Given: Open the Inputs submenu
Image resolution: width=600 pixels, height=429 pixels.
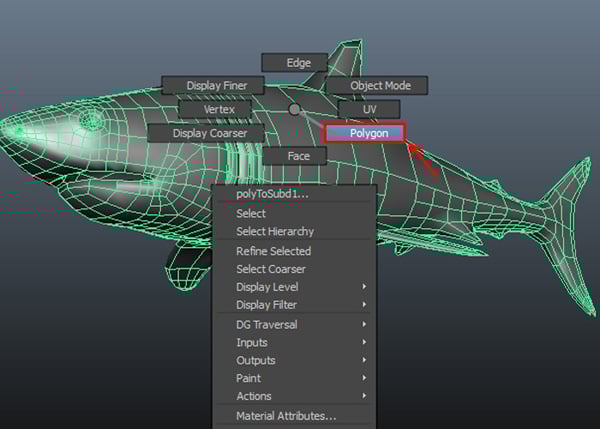Looking at the screenshot, I should coord(294,343).
